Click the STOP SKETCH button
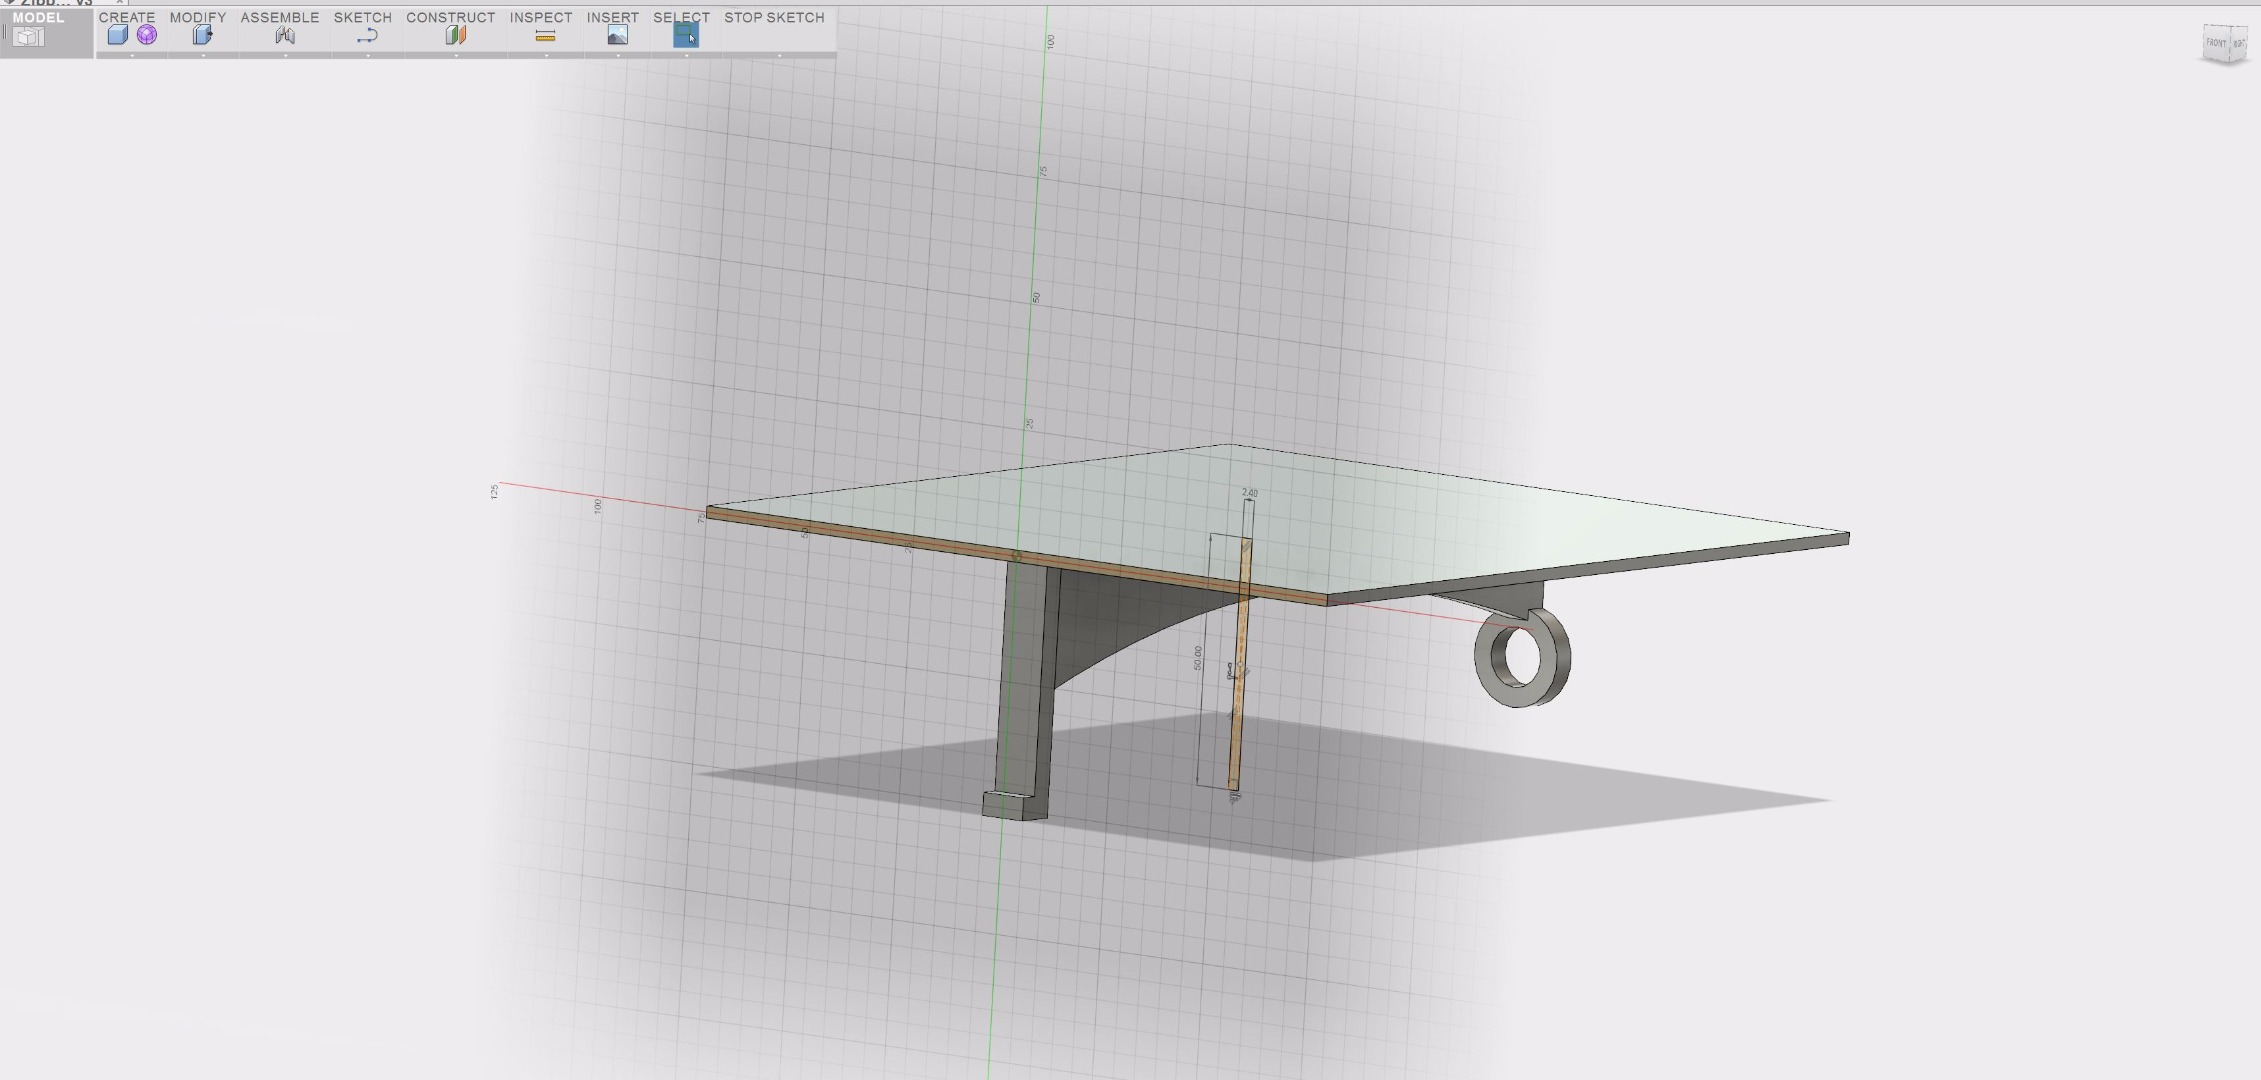The height and width of the screenshot is (1080, 2261). [774, 17]
